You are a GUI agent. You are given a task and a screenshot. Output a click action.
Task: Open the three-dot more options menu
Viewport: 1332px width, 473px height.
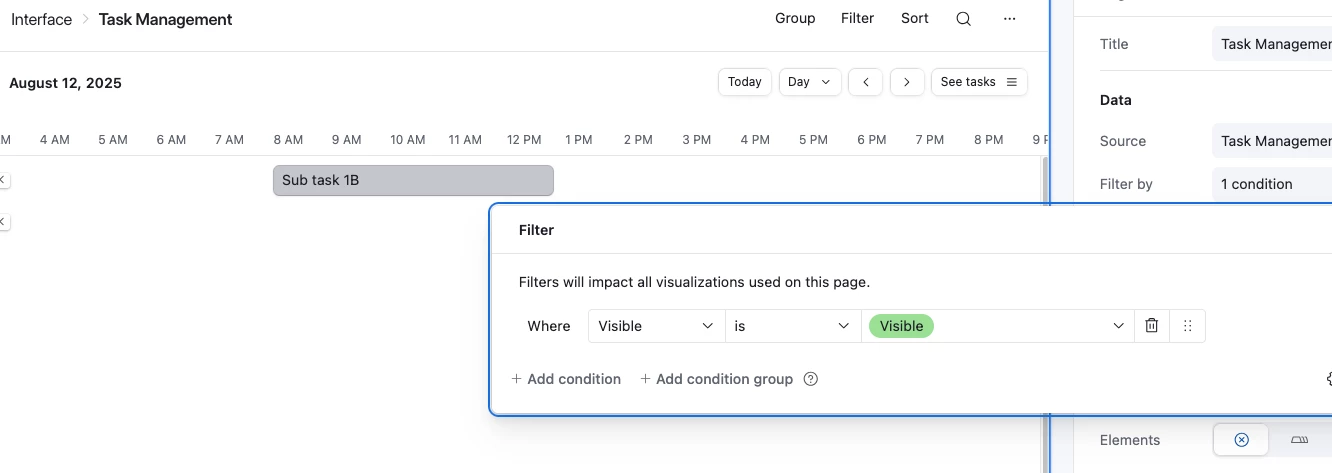(1010, 19)
